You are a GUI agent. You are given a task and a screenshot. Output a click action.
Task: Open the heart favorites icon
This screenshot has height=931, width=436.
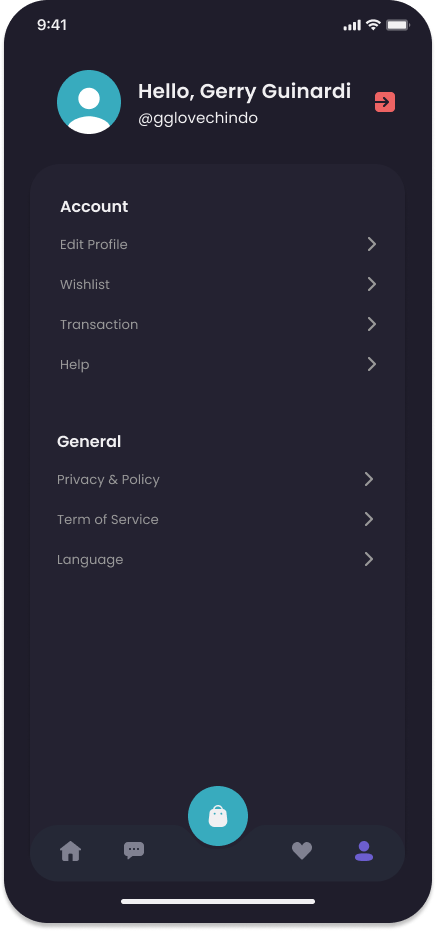pyautogui.click(x=302, y=851)
